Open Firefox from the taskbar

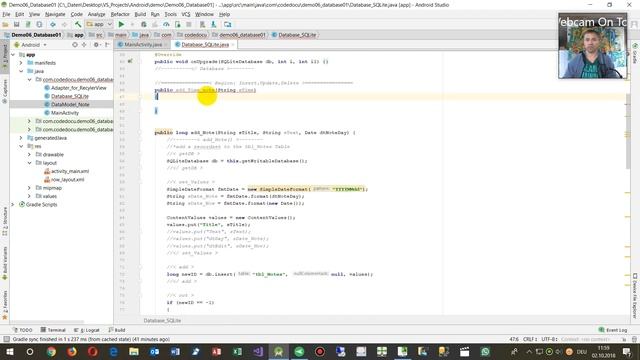(72, 351)
